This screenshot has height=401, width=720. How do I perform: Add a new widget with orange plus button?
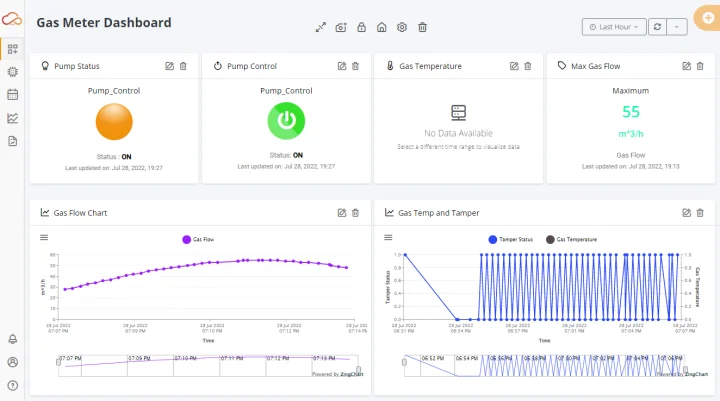click(708, 18)
